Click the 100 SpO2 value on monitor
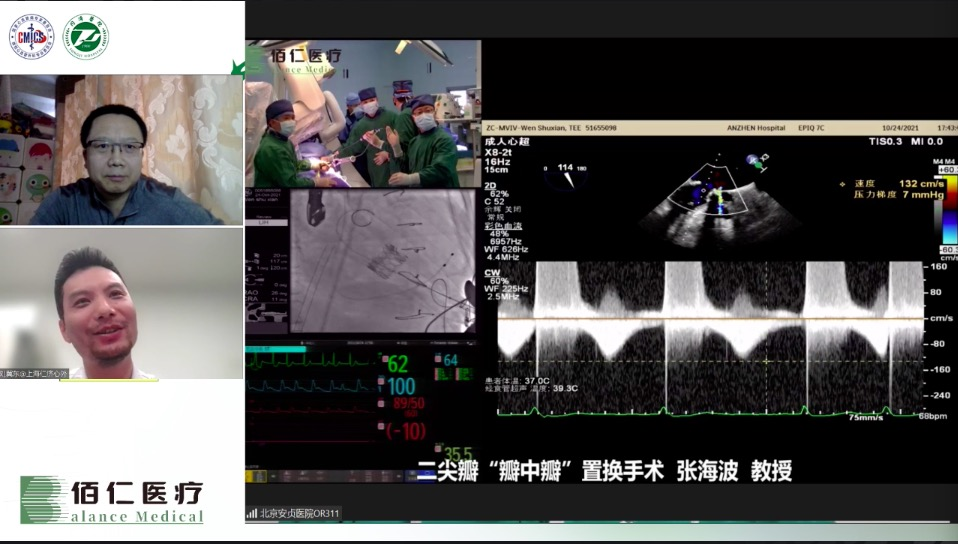This screenshot has height=544, width=958. click(400, 385)
